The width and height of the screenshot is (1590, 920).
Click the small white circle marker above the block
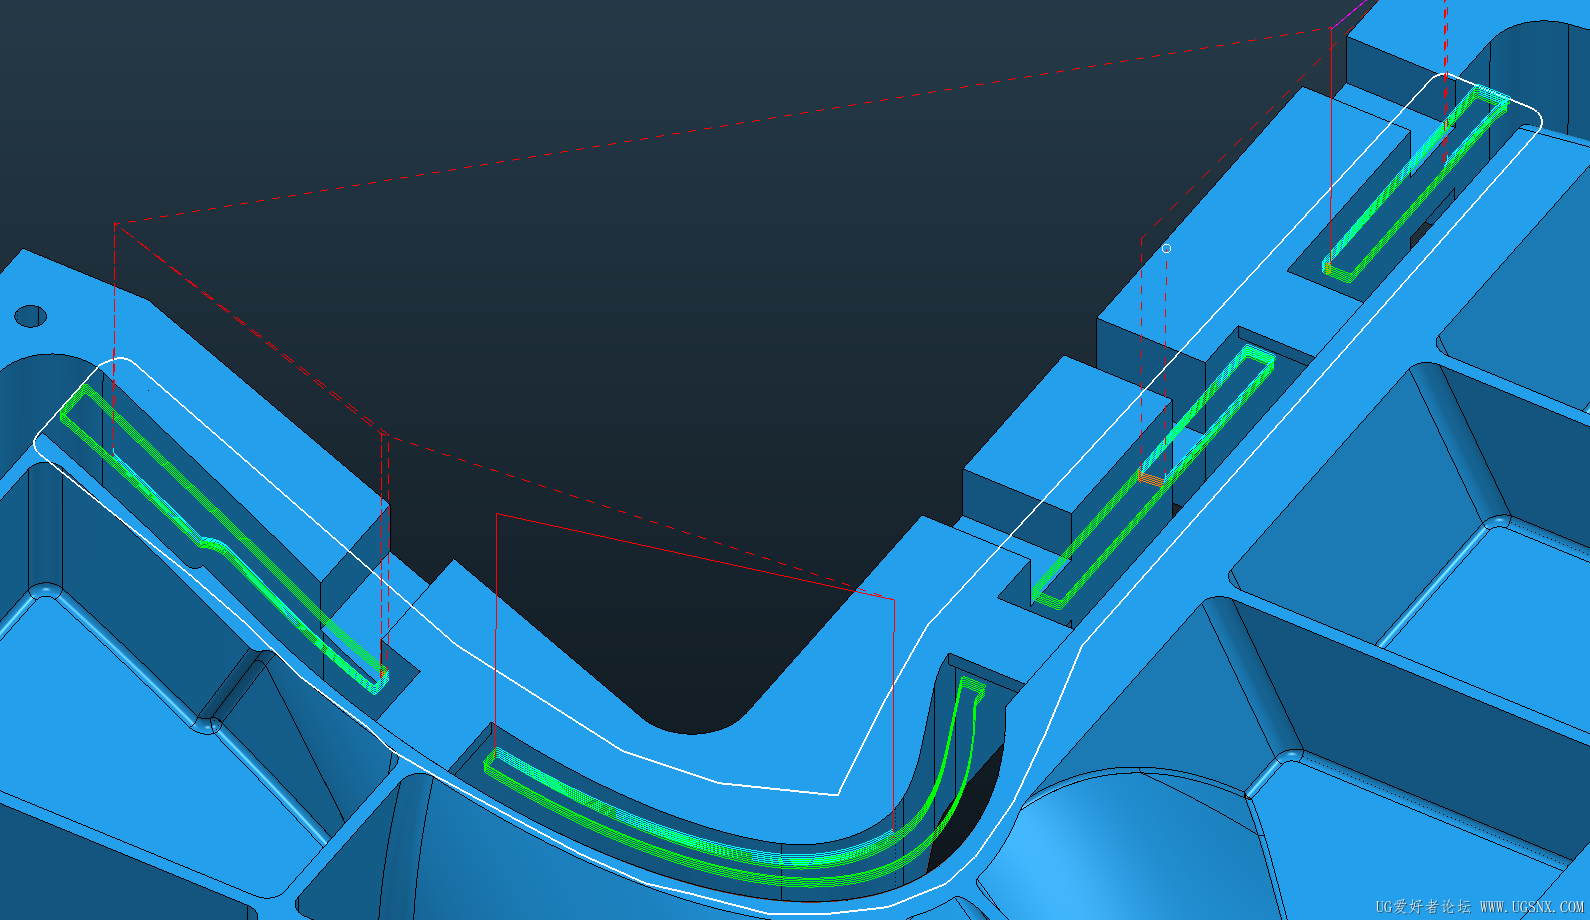tap(1166, 248)
